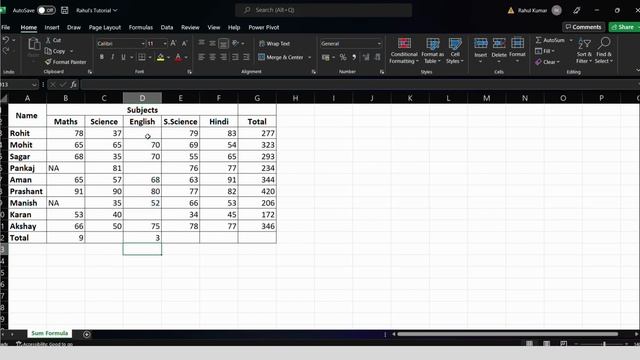
Task: Click the Comma Style icon
Action: coord(354,57)
